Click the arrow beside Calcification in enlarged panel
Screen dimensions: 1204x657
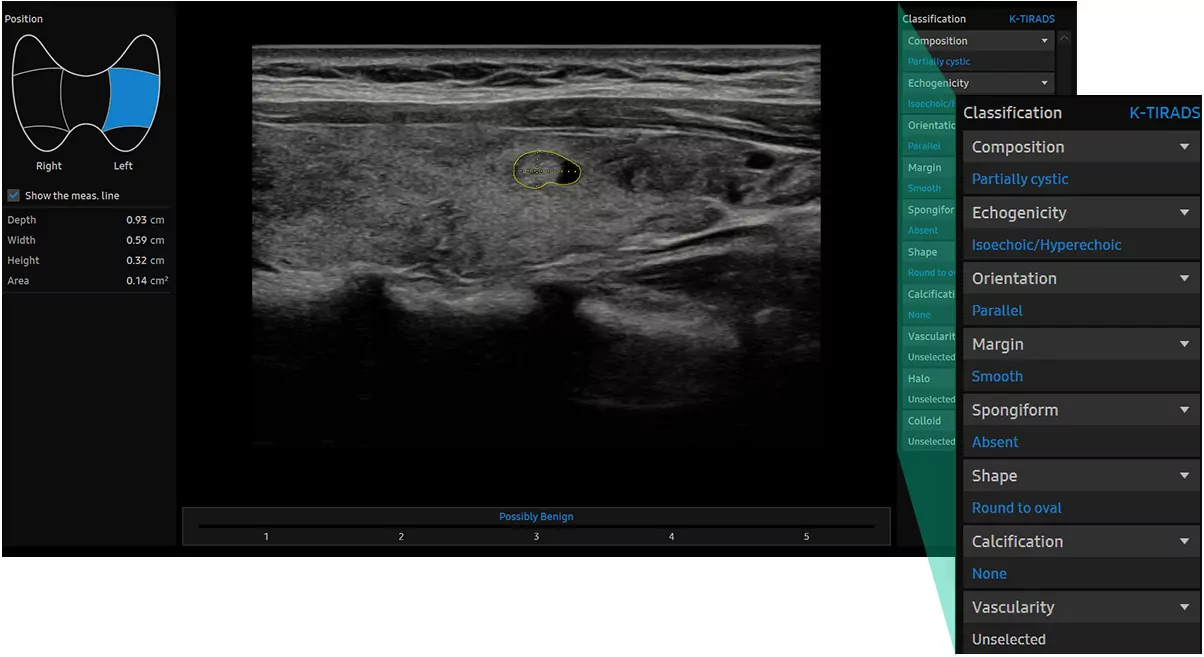[x=1184, y=541]
